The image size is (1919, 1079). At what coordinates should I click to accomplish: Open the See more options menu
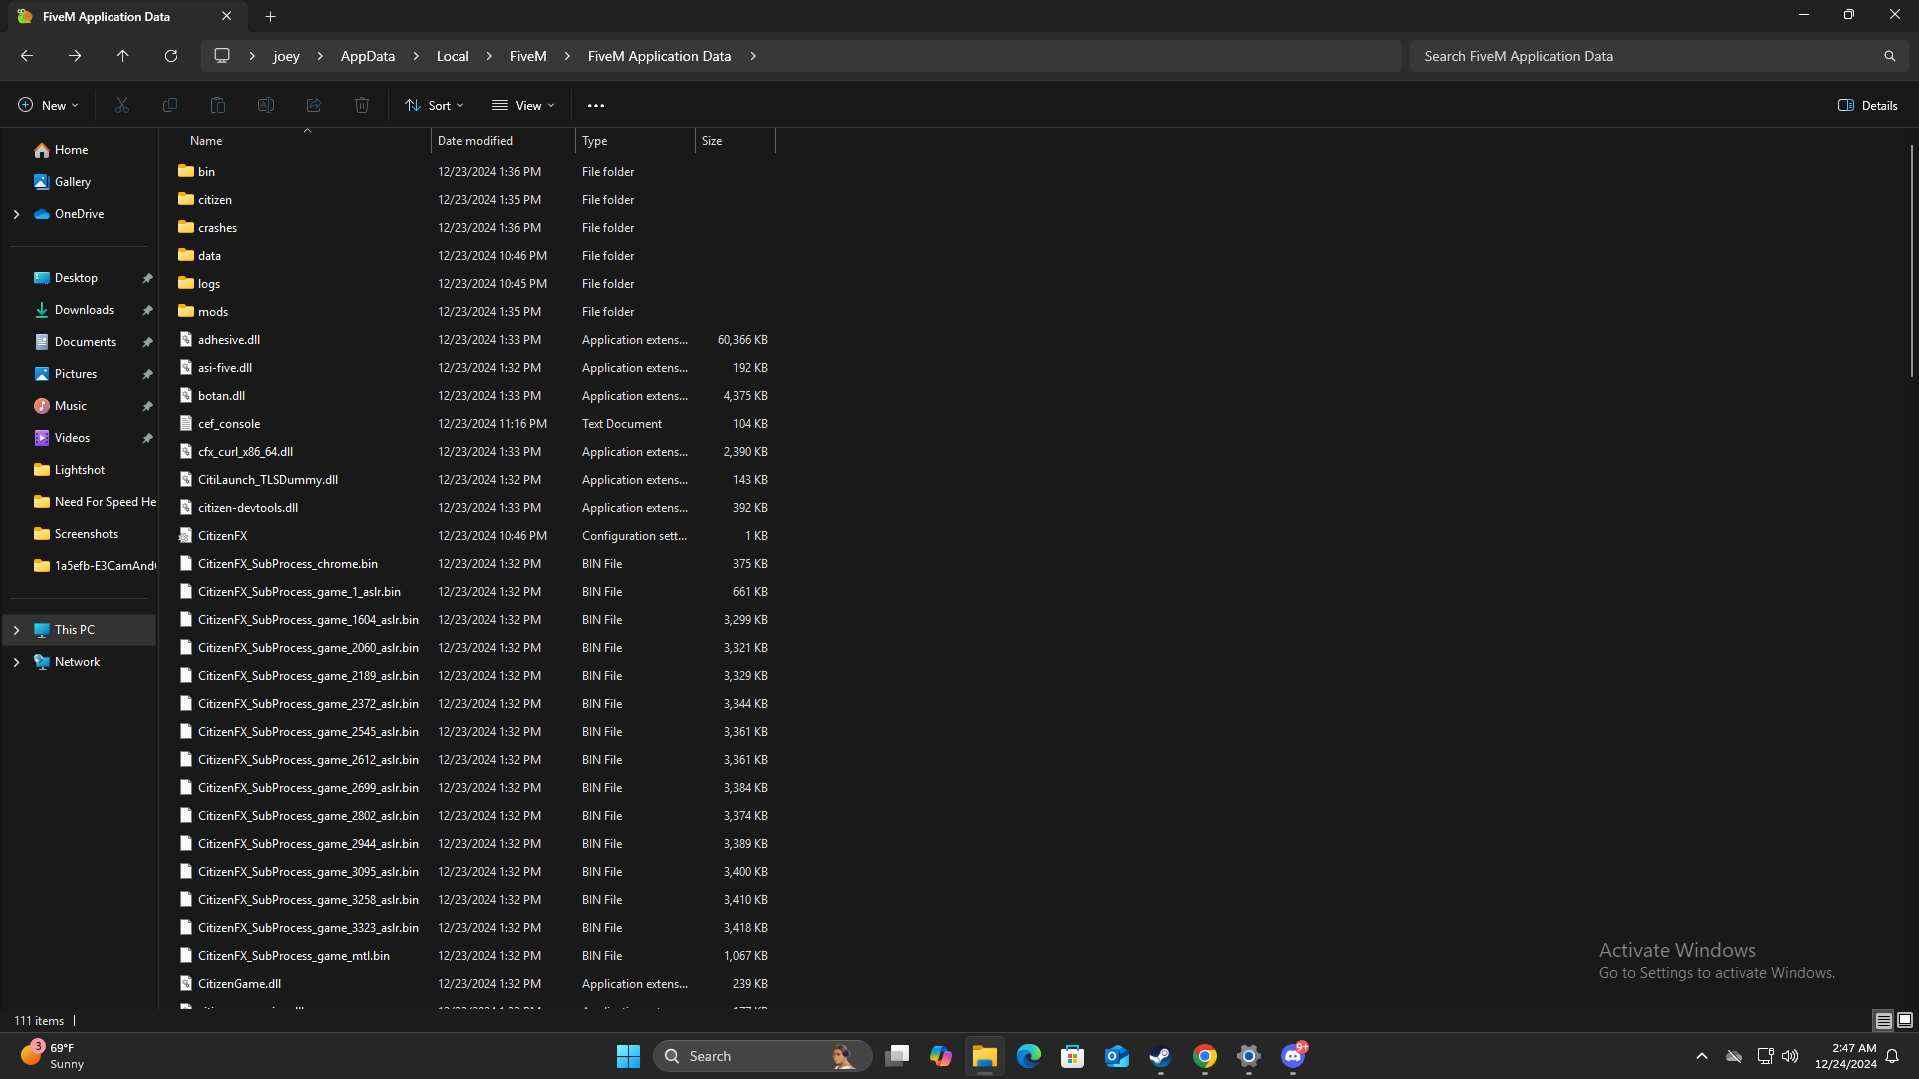(596, 105)
